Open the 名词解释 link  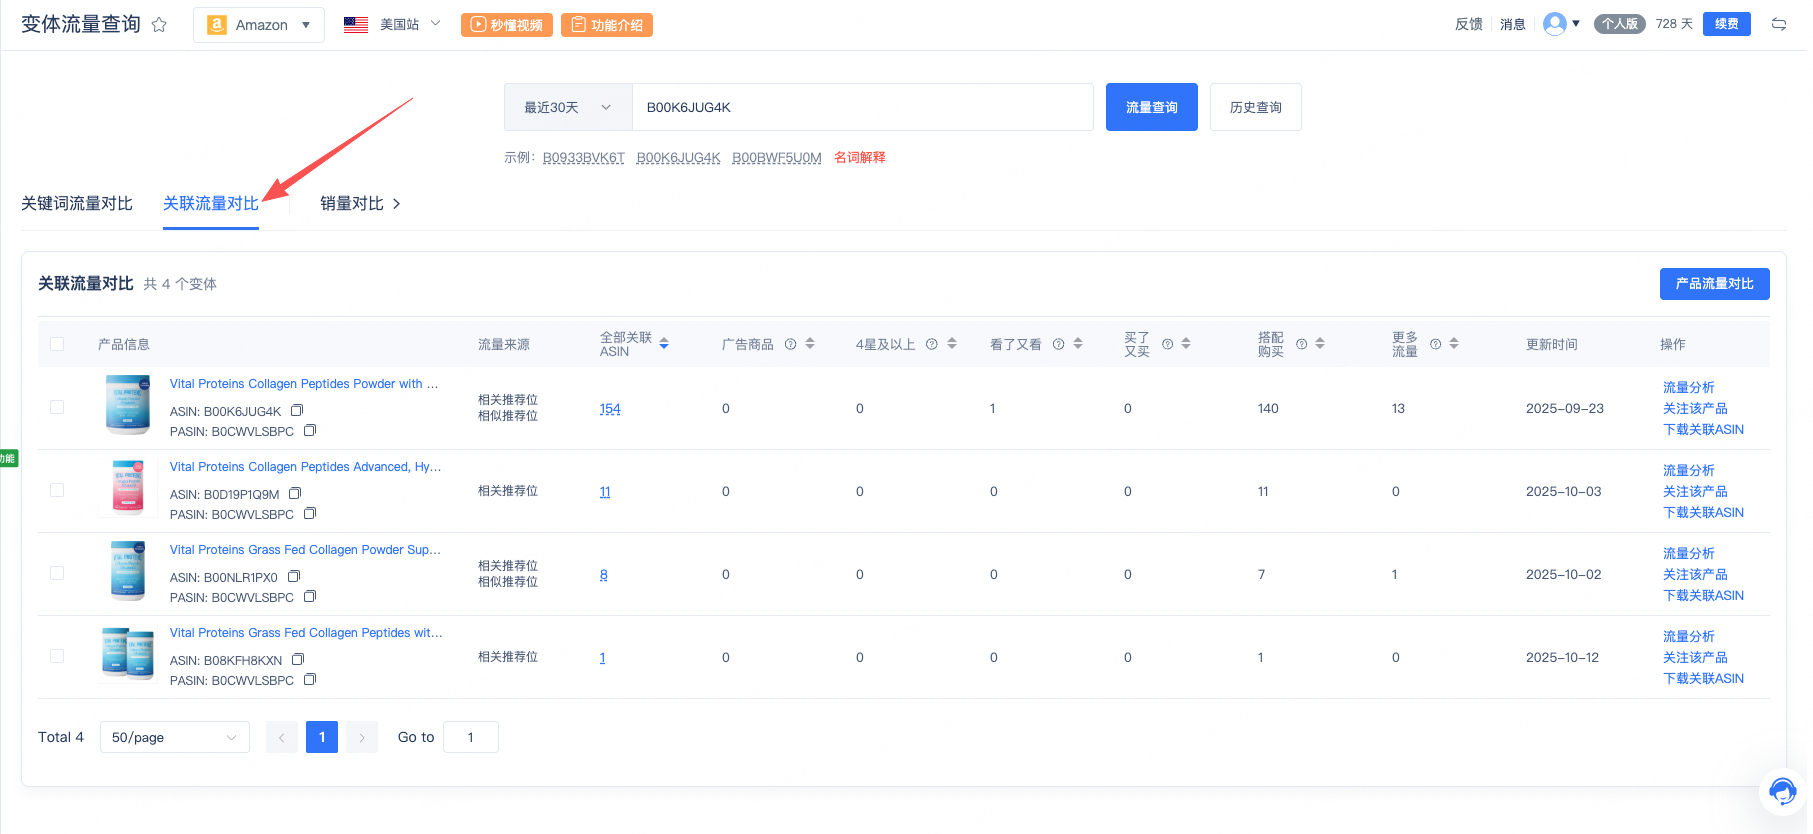click(860, 158)
